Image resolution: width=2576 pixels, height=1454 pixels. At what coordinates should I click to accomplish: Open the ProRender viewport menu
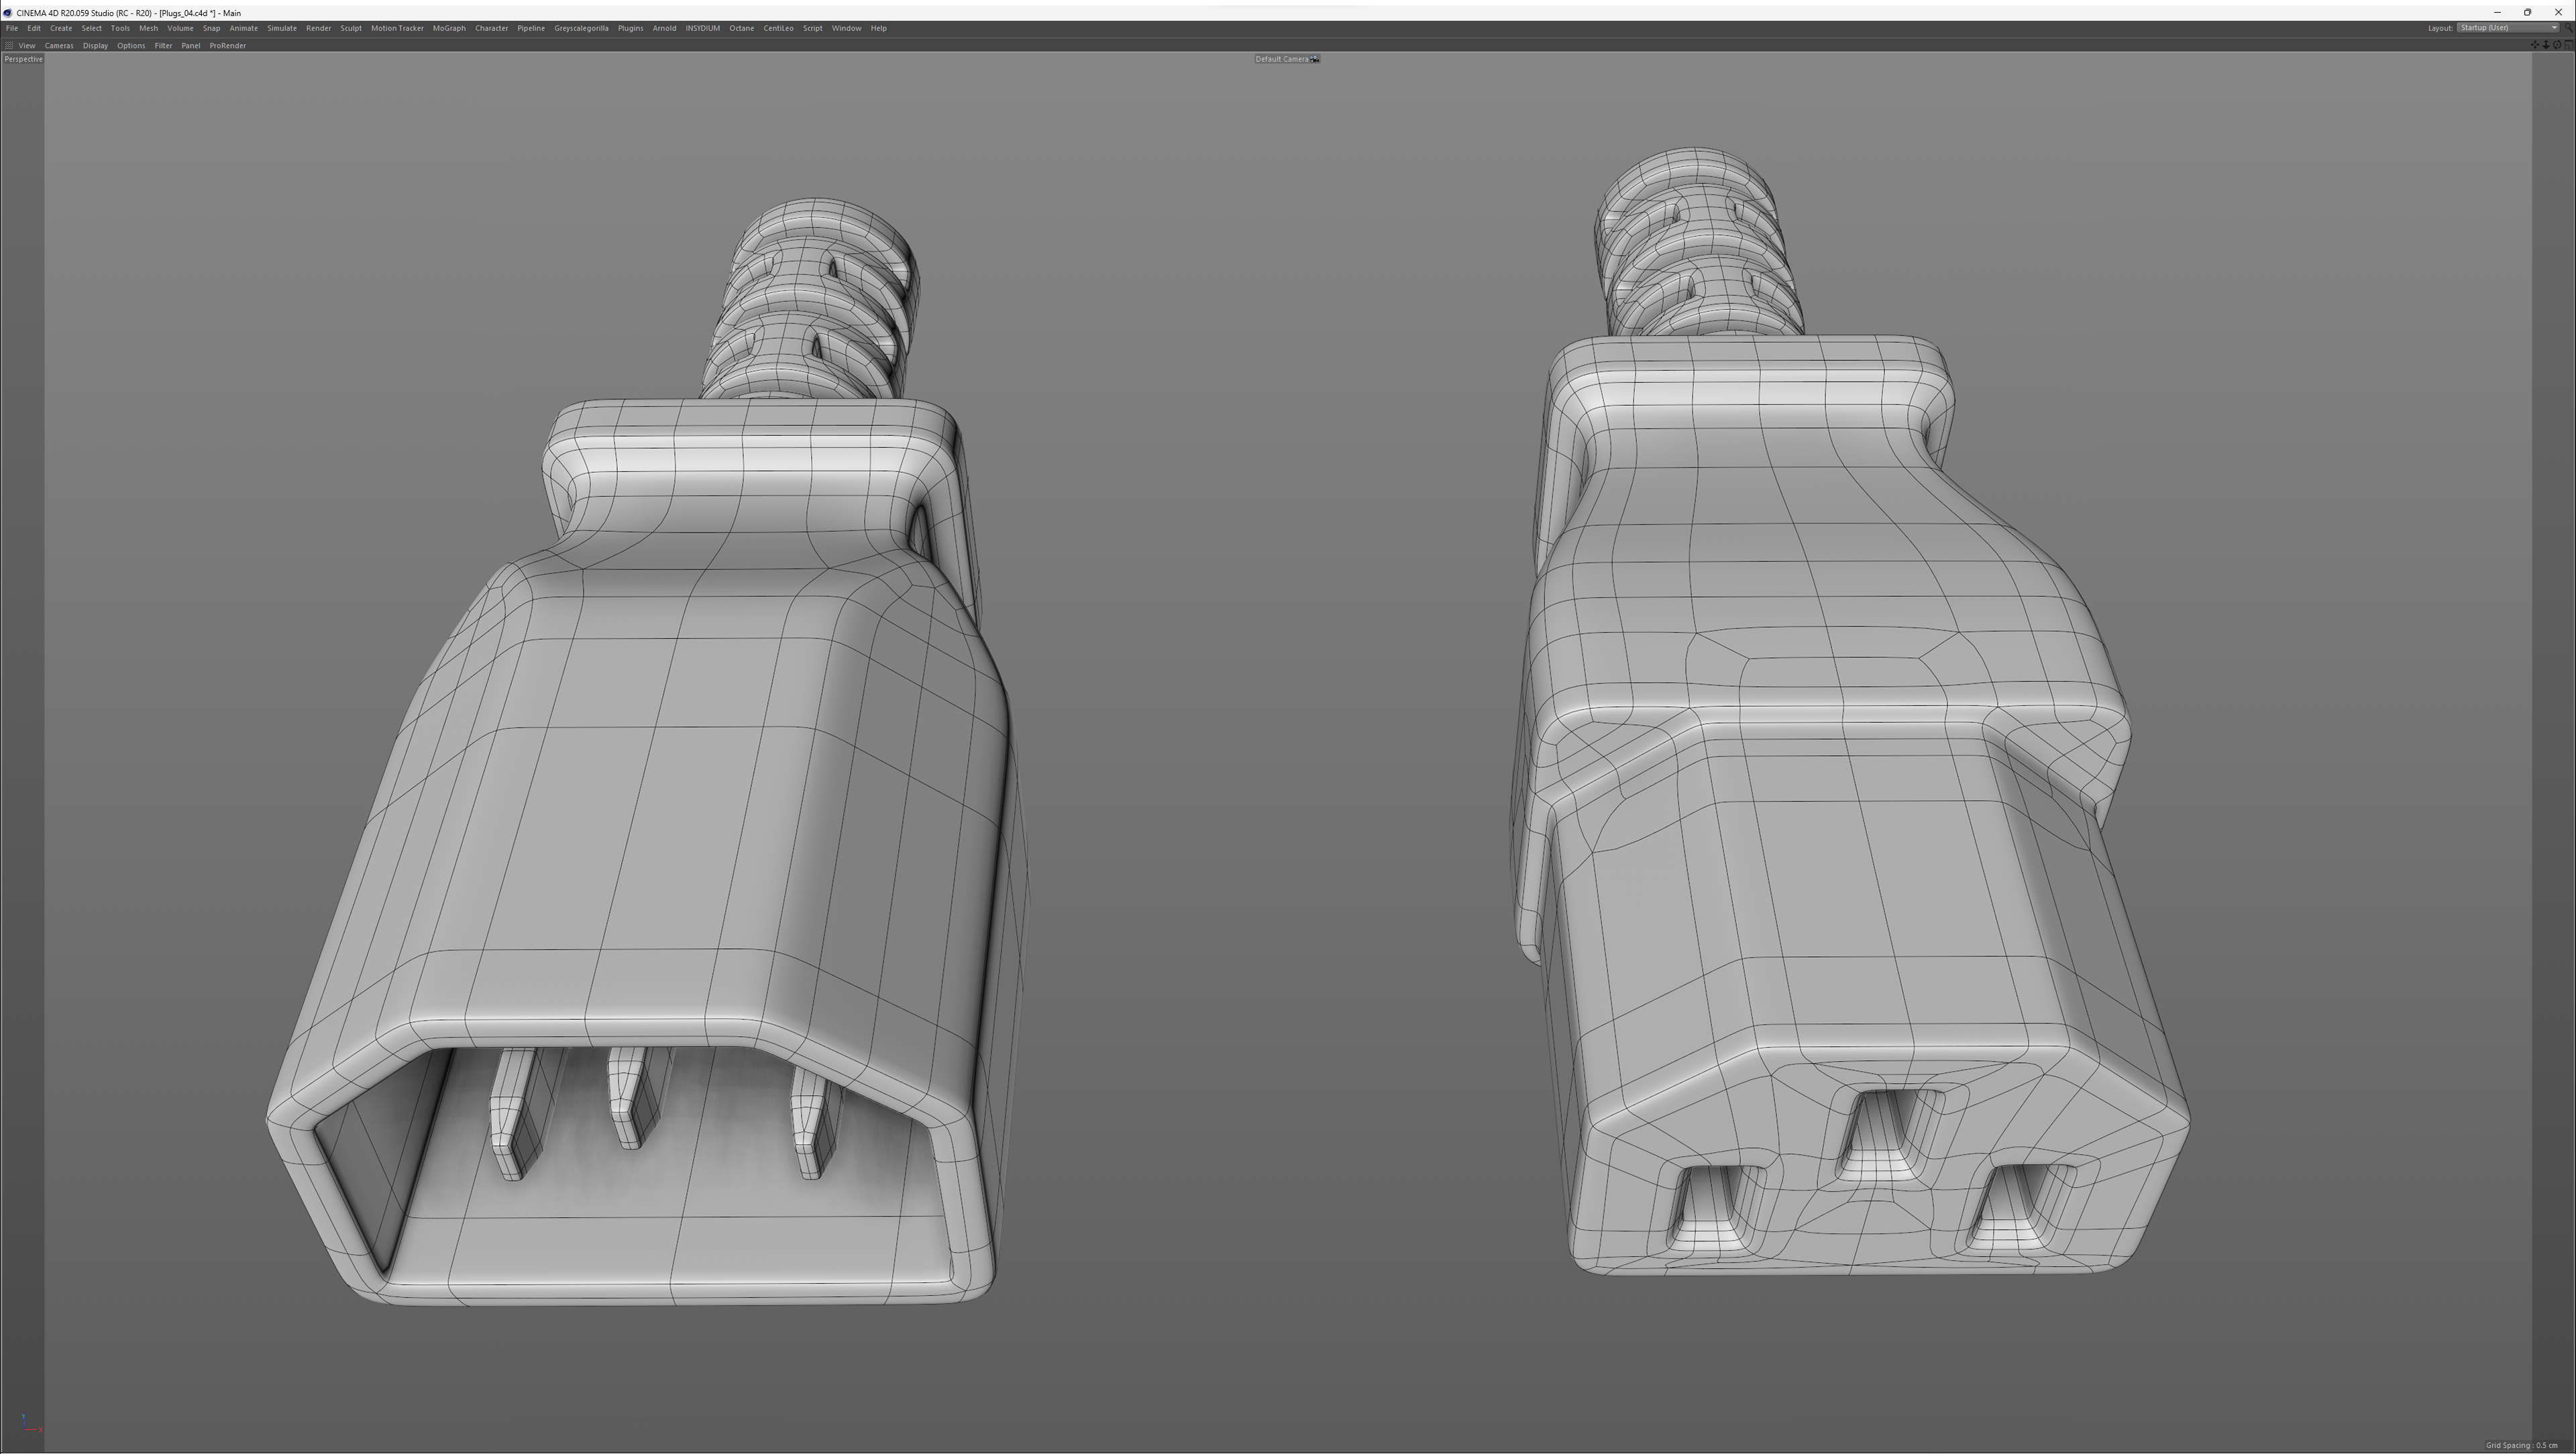(227, 45)
